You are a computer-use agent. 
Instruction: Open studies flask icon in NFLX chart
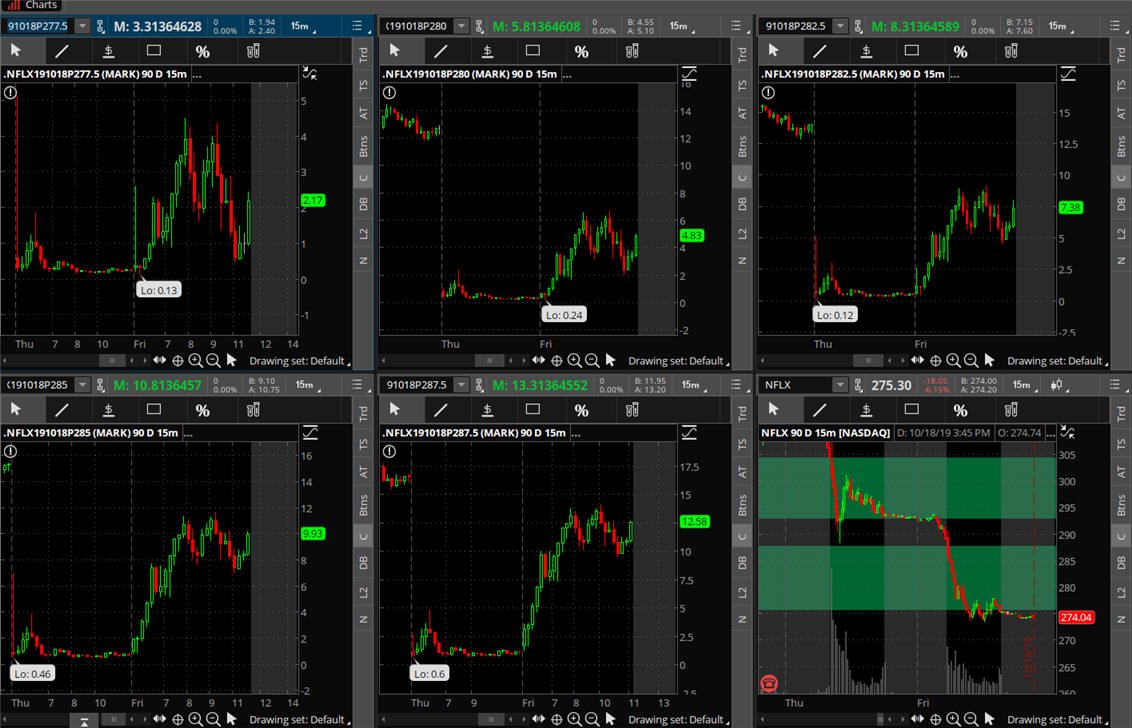(x=1011, y=410)
